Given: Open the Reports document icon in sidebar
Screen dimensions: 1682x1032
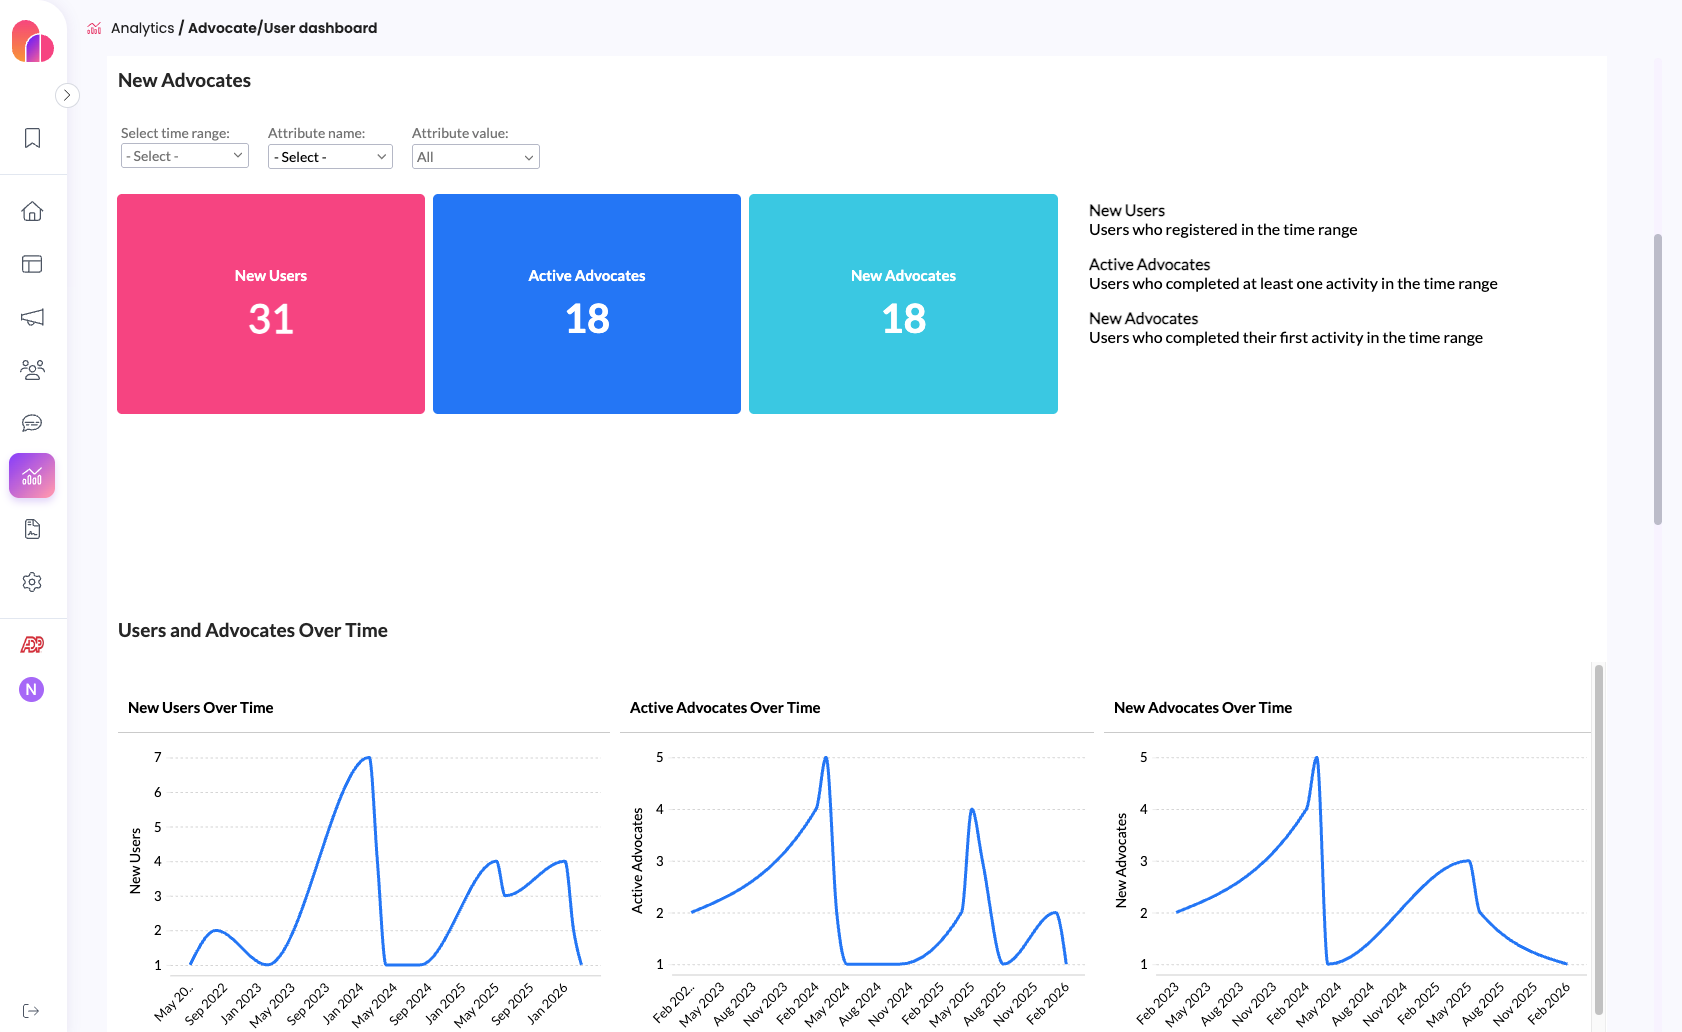Looking at the screenshot, I should (32, 528).
